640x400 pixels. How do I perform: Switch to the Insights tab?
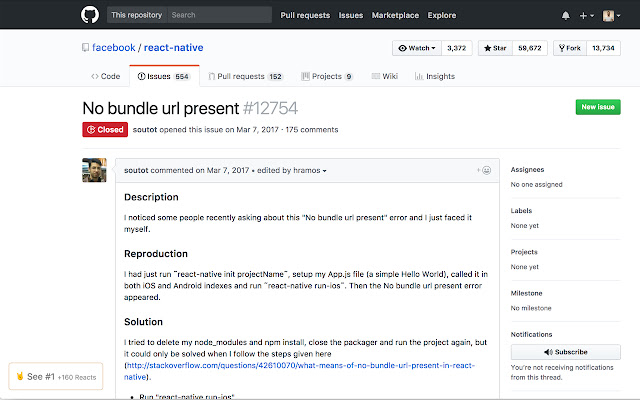(x=435, y=76)
